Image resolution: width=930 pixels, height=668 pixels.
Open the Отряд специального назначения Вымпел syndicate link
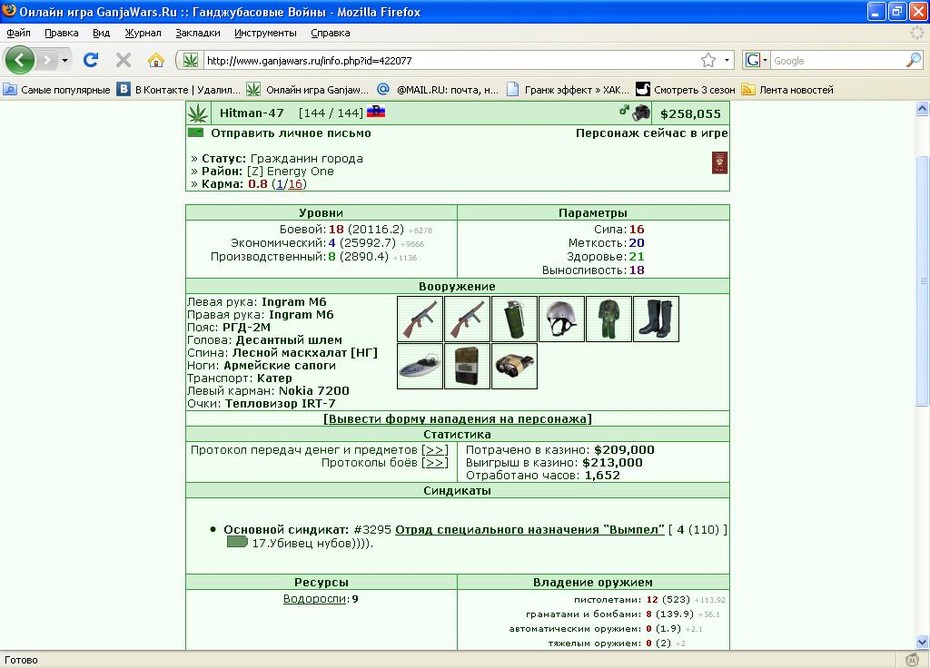530,529
